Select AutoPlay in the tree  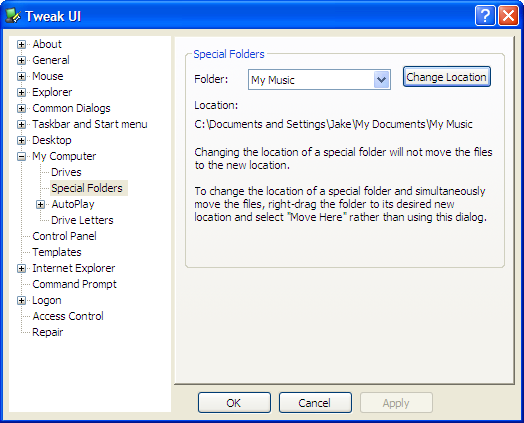73,204
